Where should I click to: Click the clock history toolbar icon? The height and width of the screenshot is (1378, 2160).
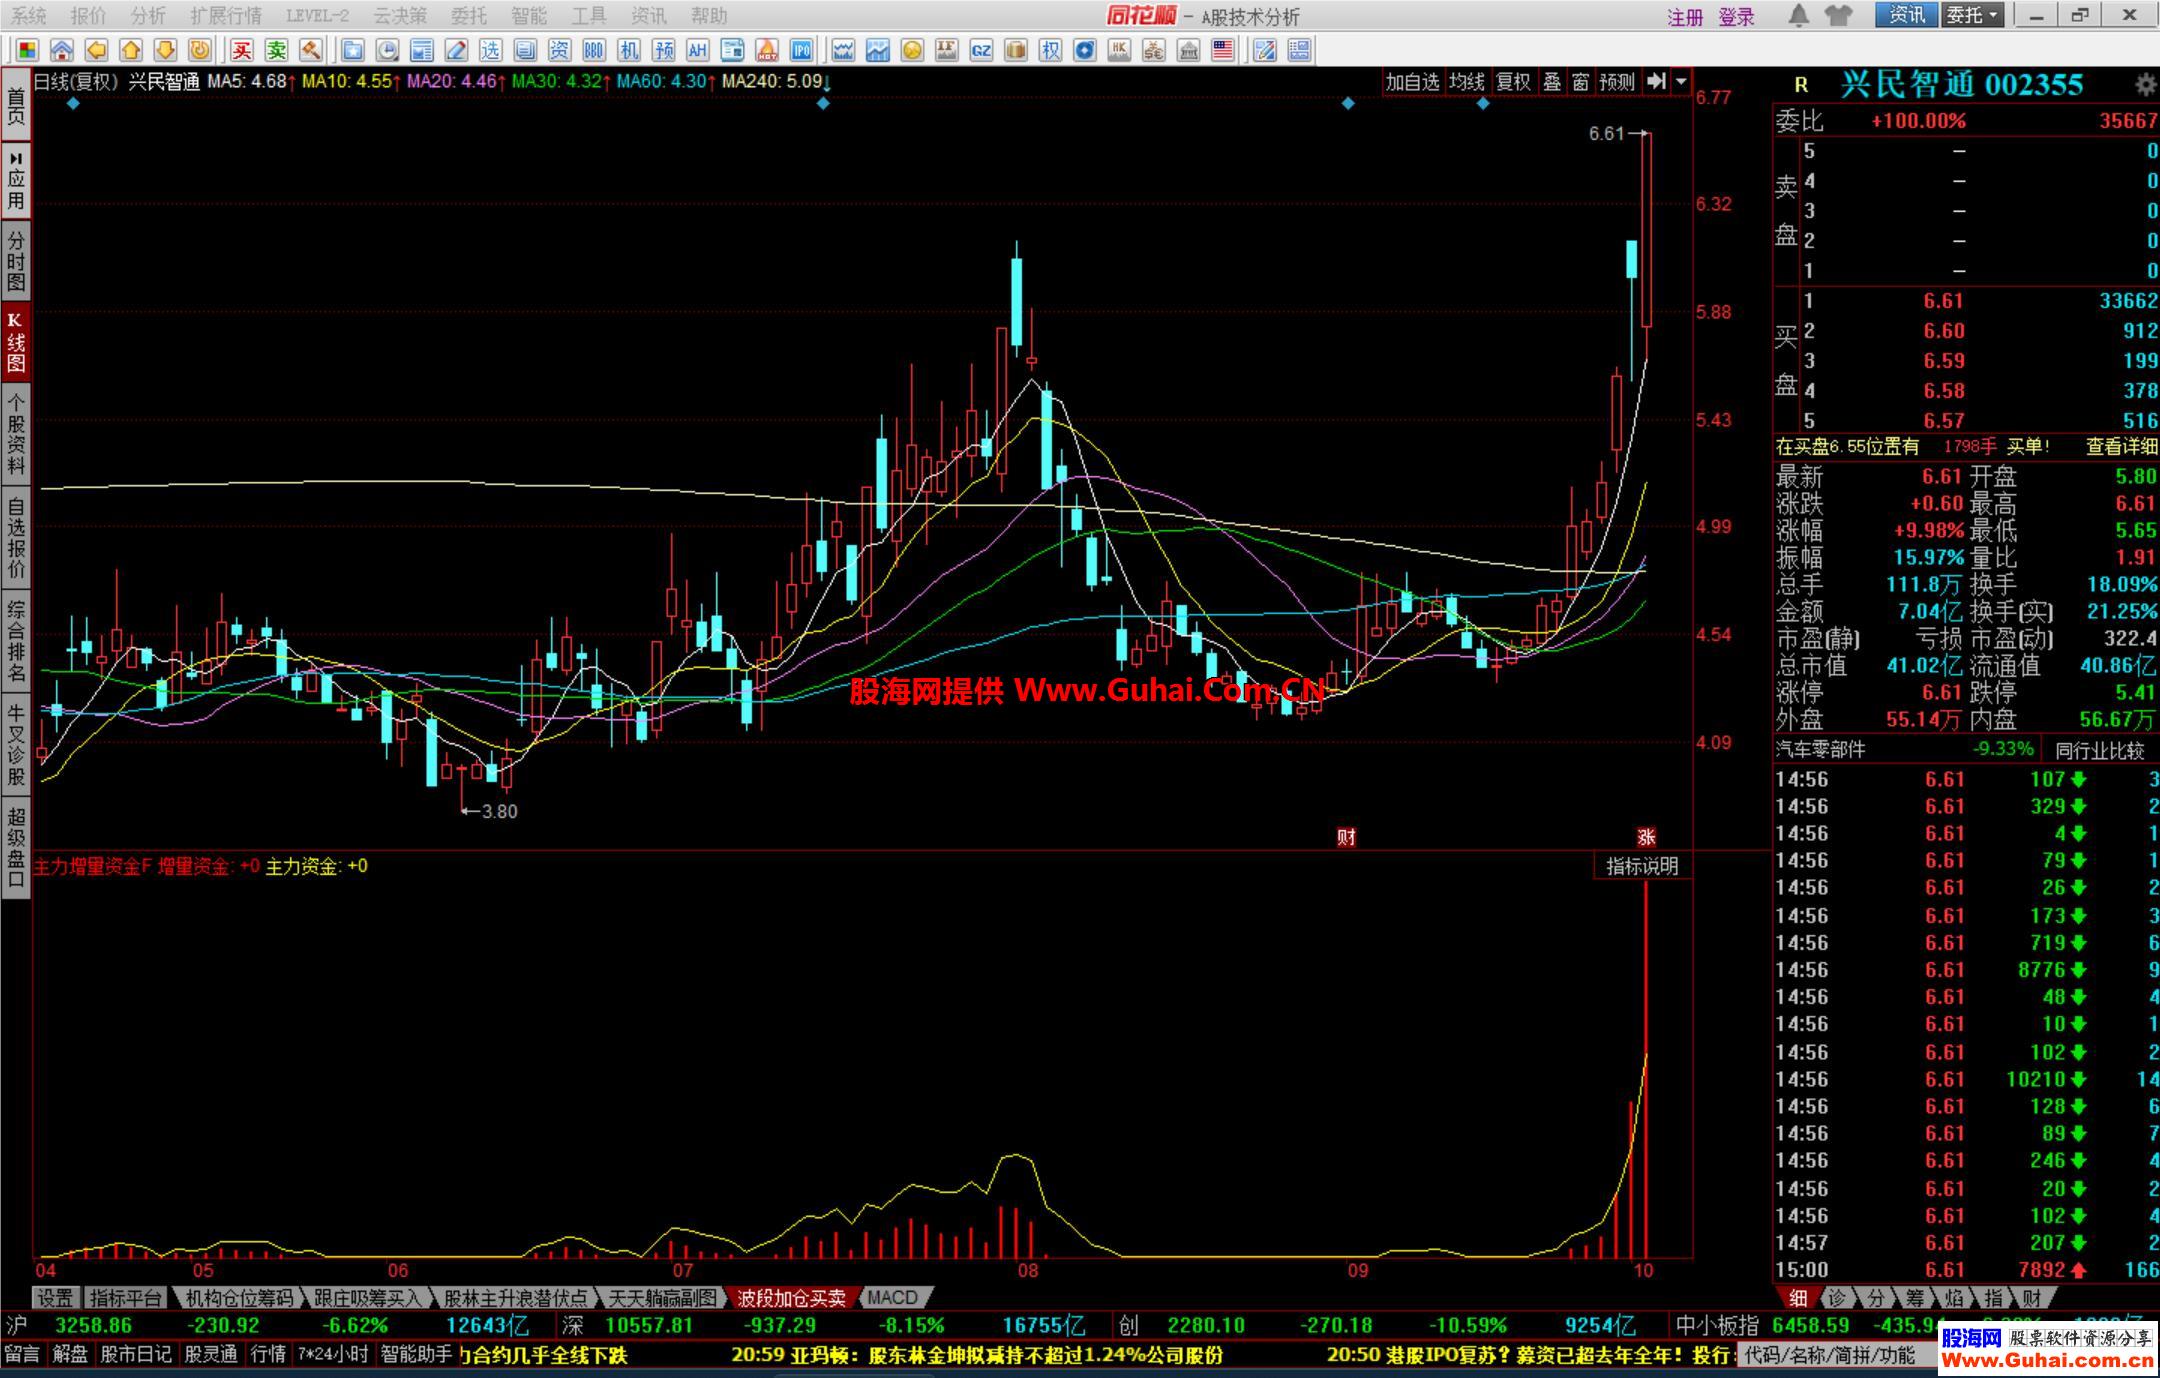(x=387, y=50)
